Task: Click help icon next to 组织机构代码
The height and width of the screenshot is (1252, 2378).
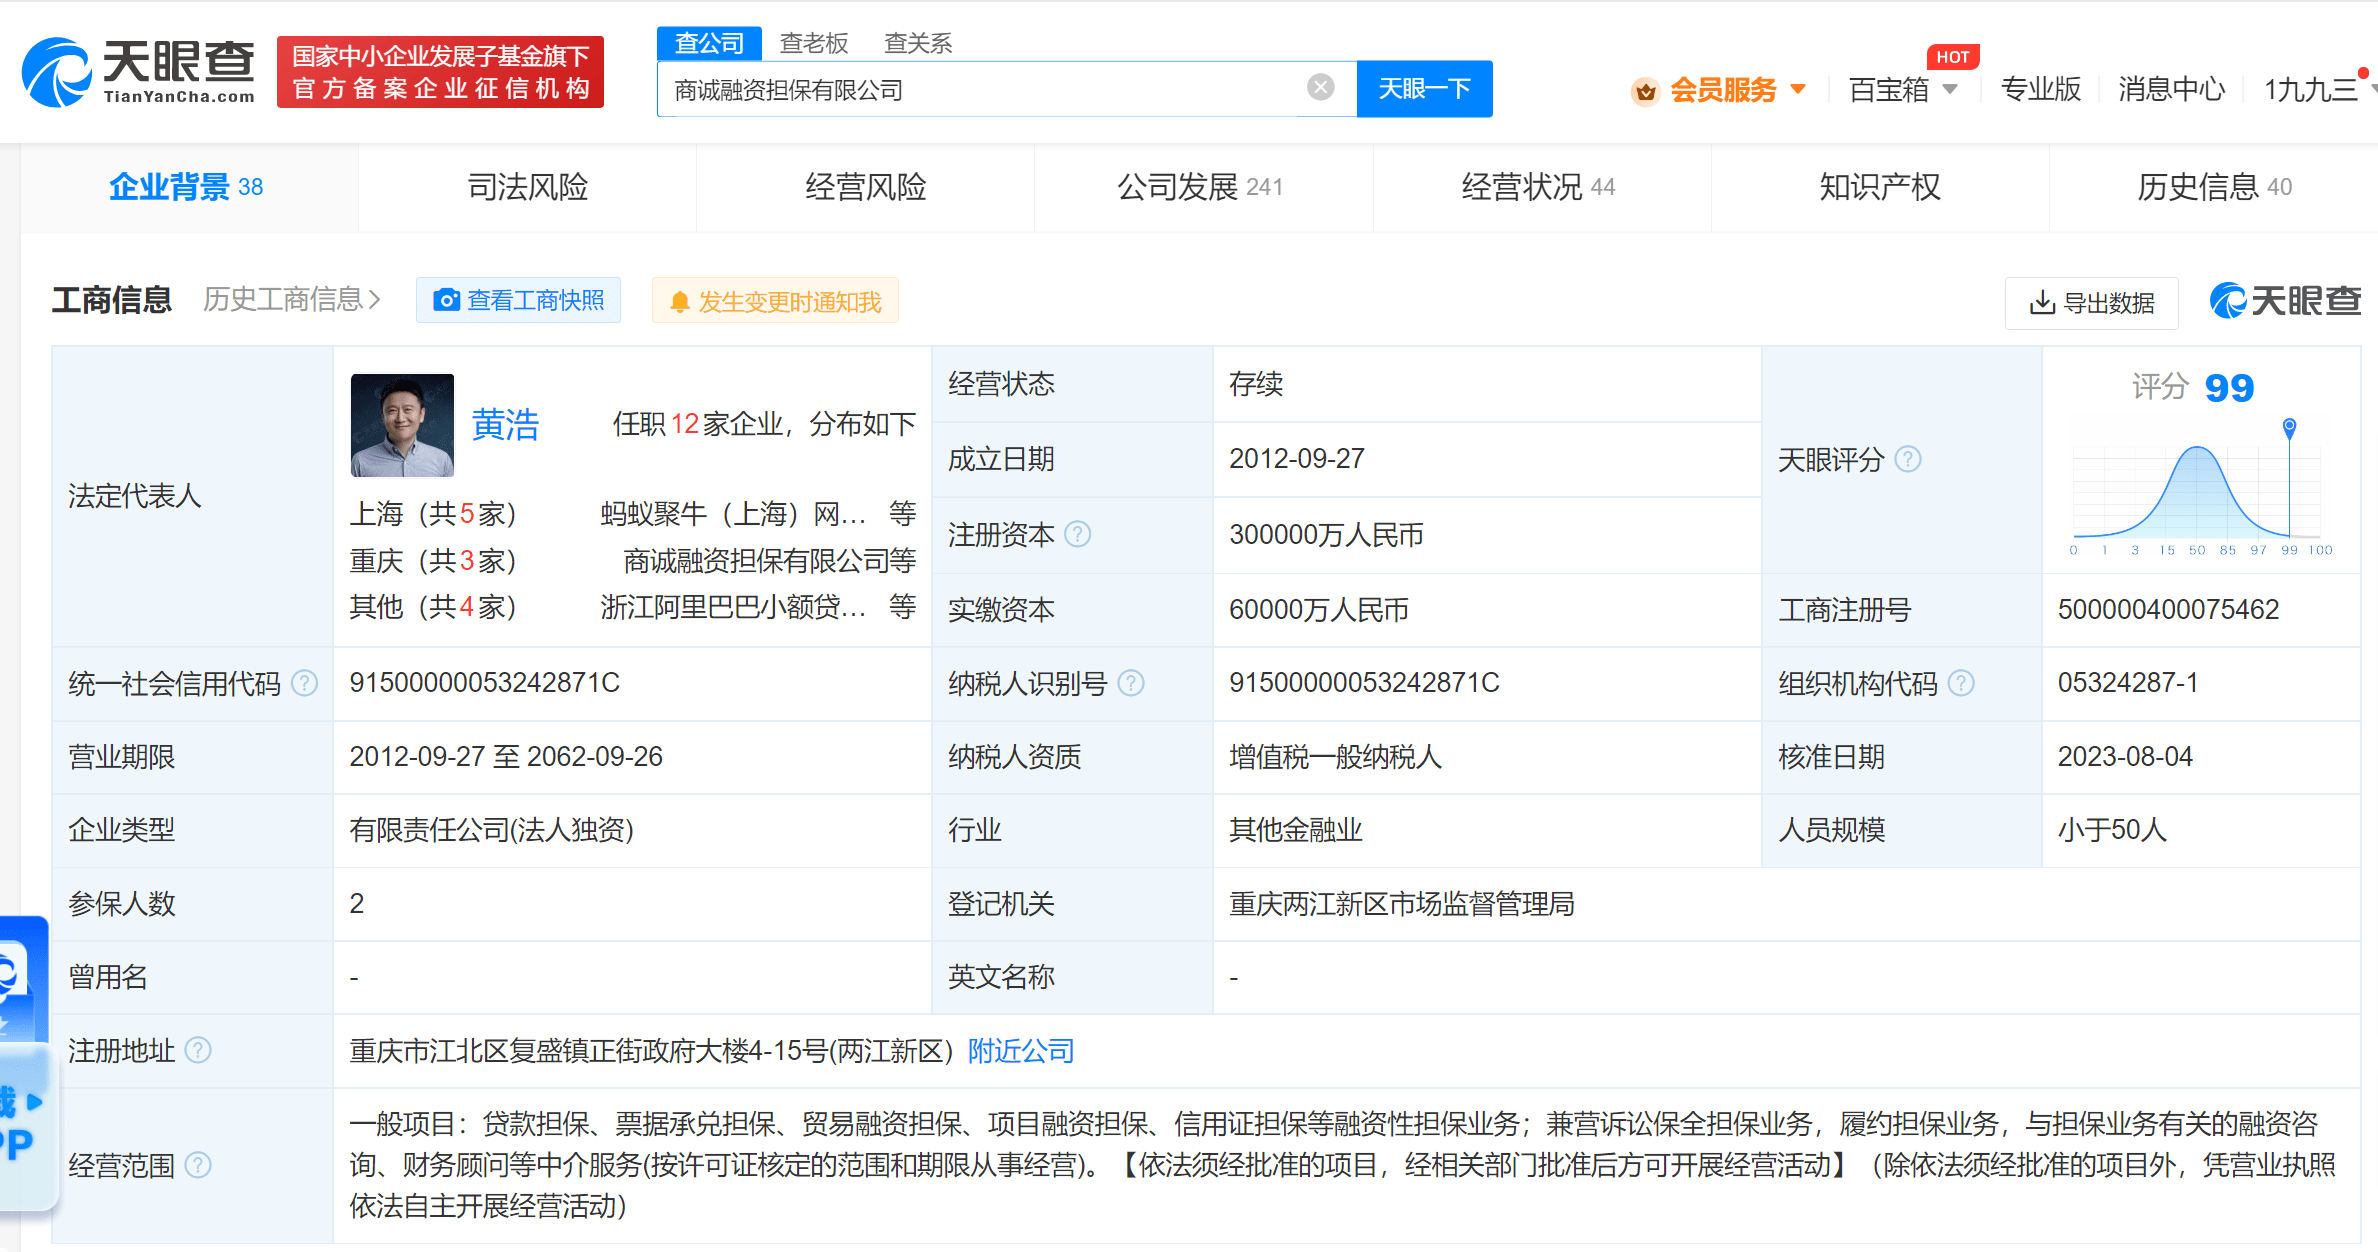Action: coord(1962,683)
